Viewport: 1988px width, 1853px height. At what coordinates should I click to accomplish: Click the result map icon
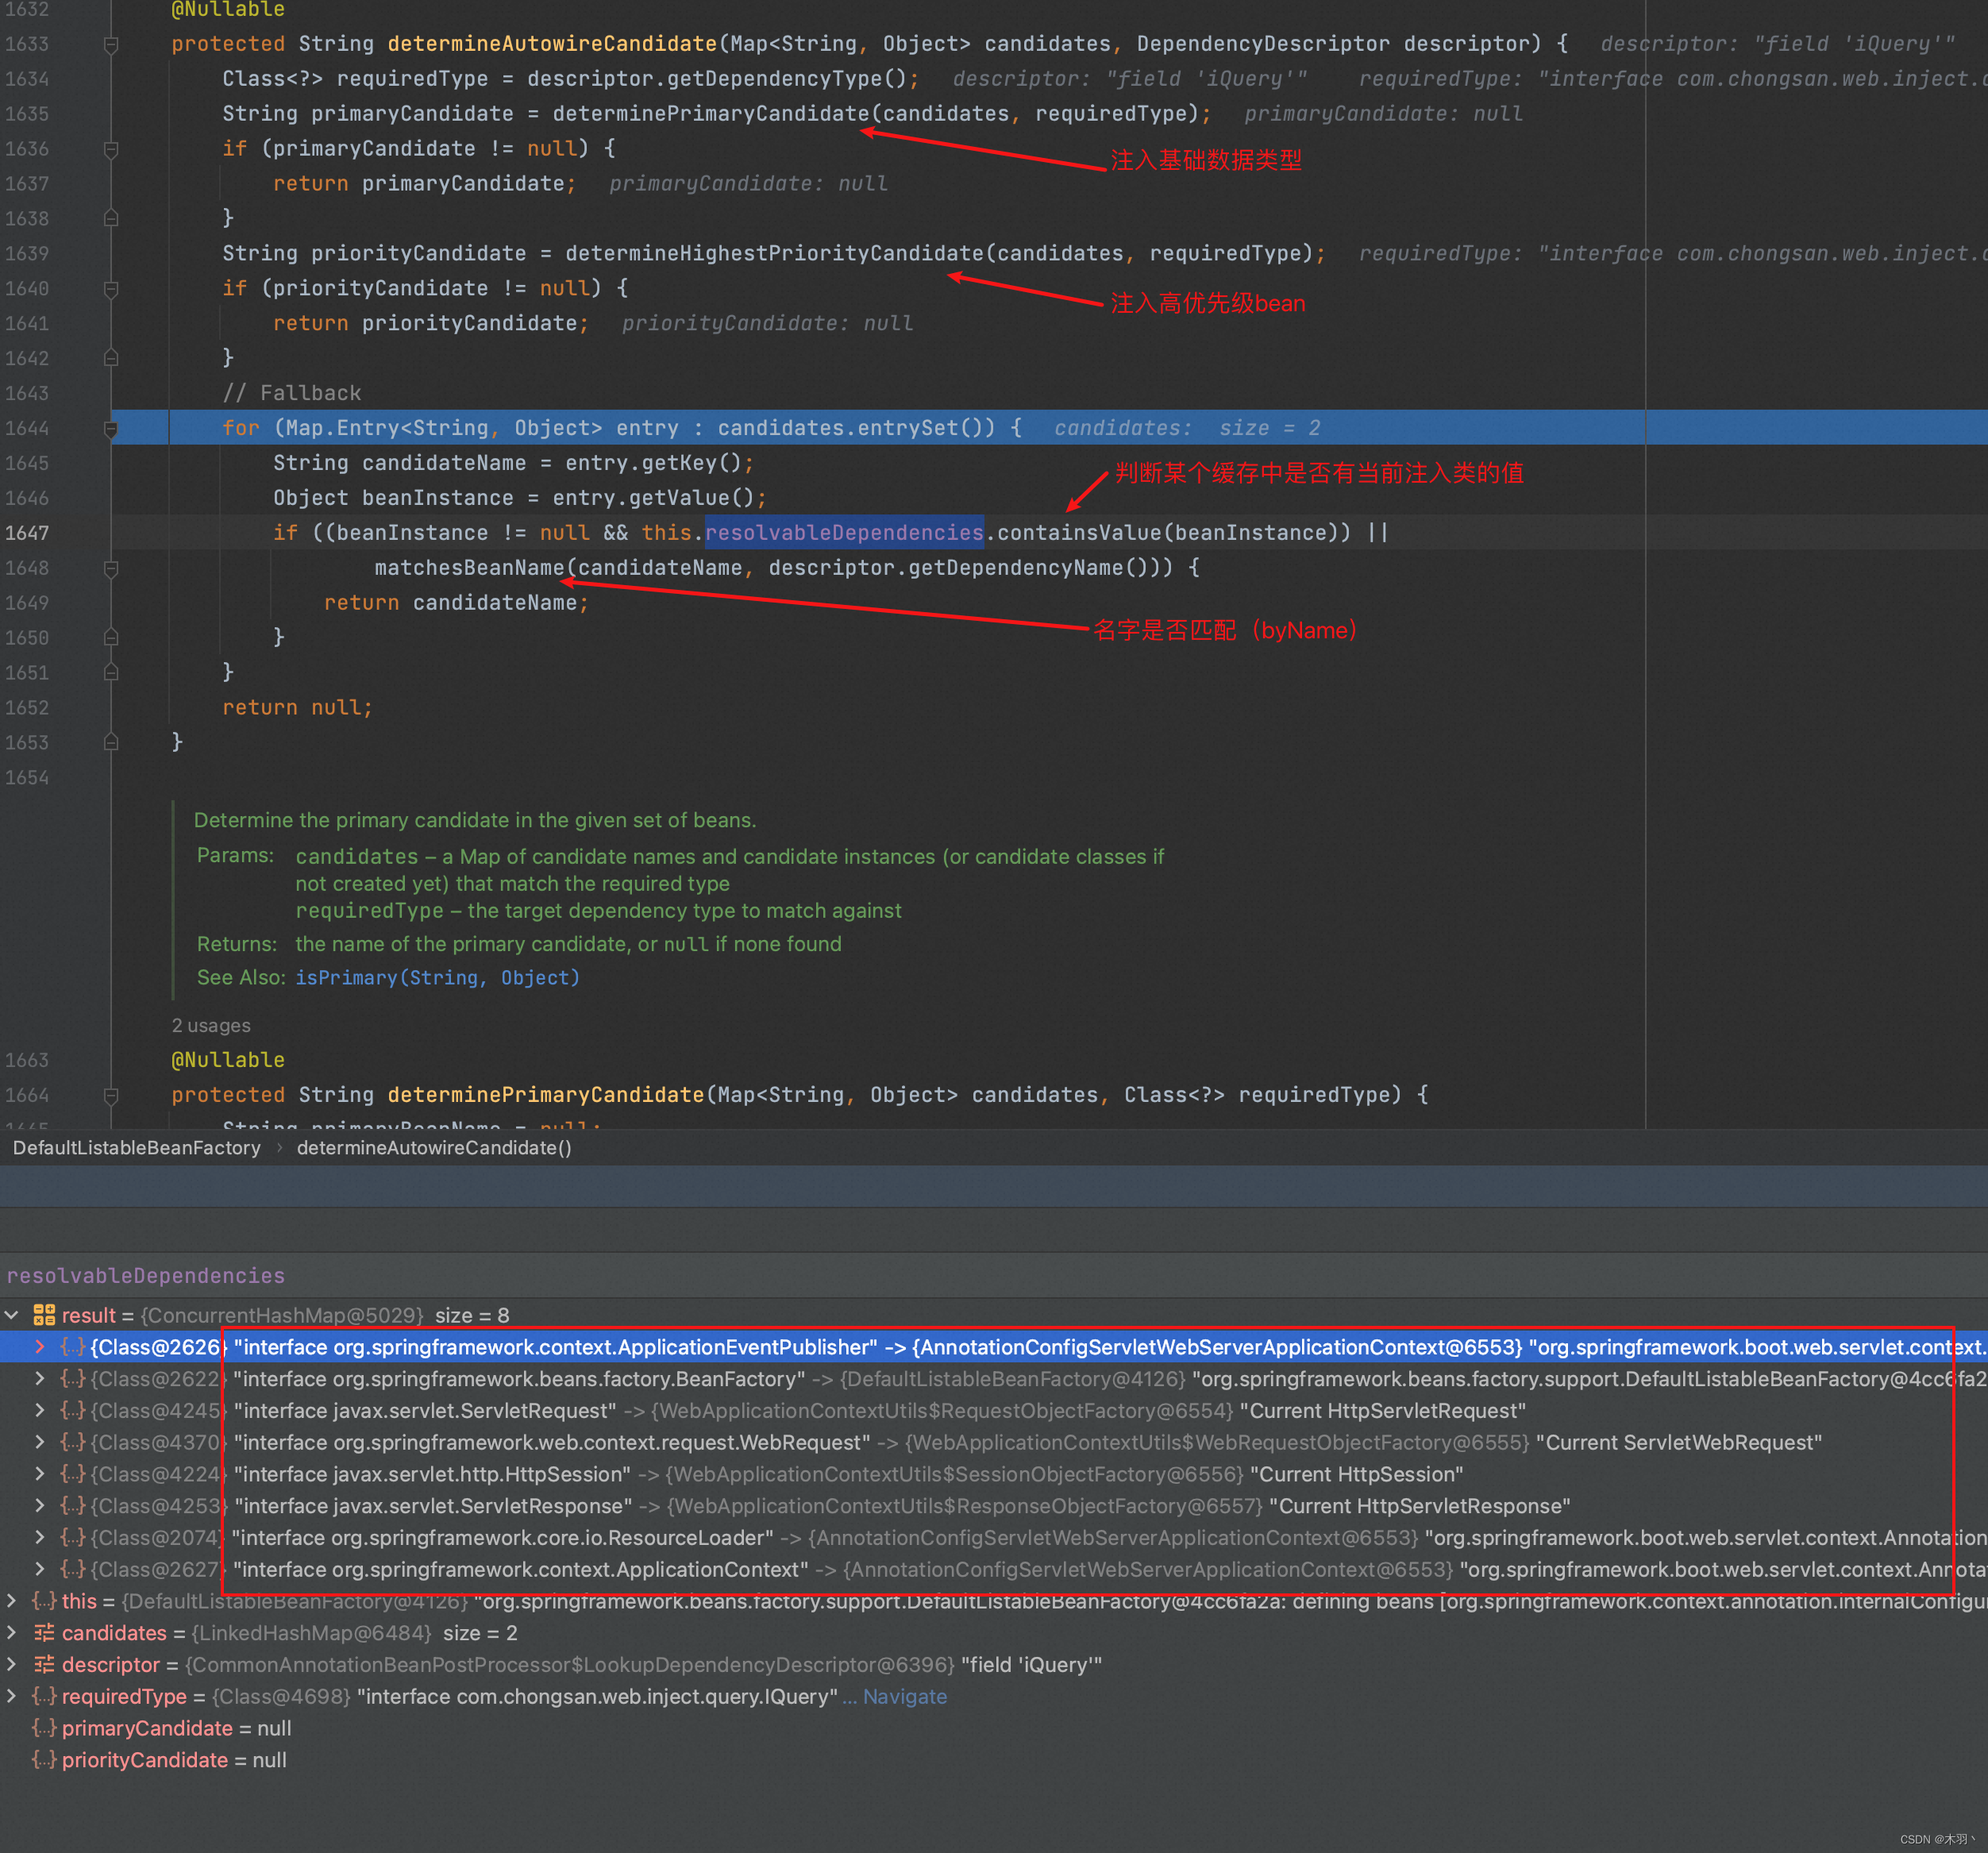point(44,1315)
